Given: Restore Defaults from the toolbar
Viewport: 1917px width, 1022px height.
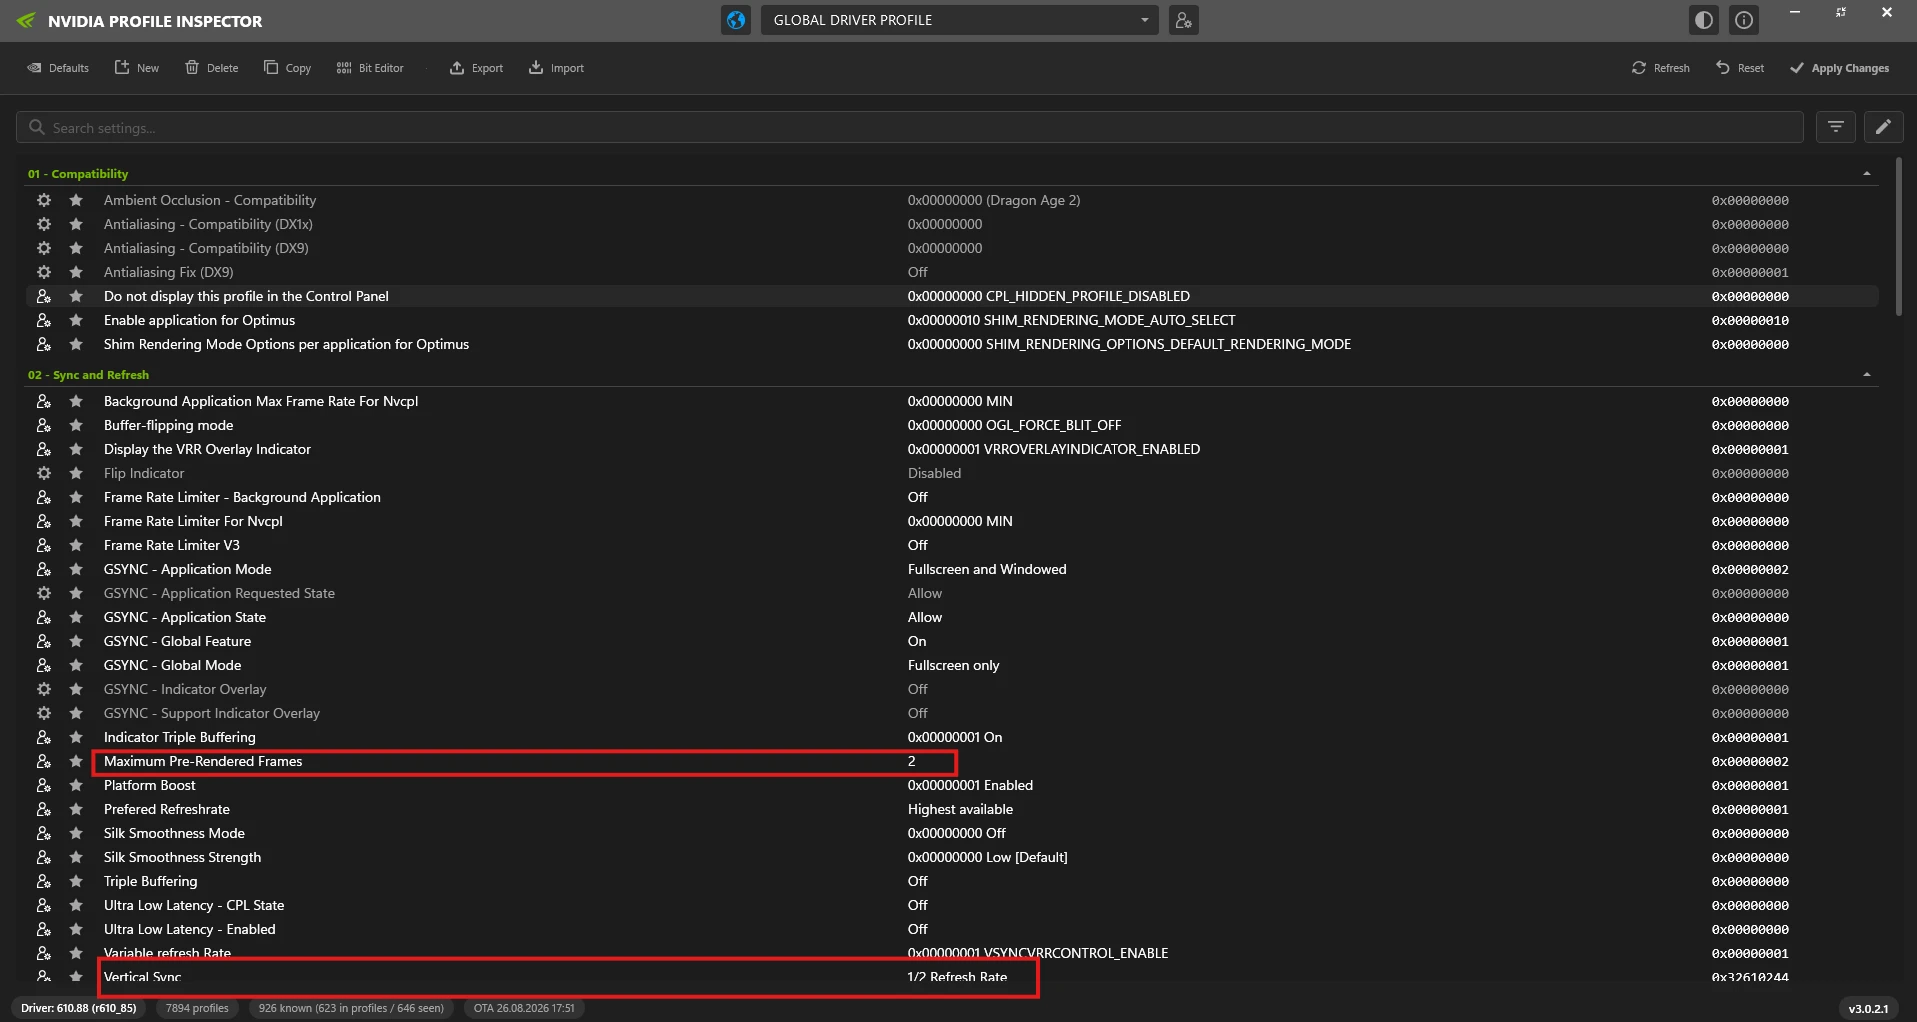Looking at the screenshot, I should [58, 68].
